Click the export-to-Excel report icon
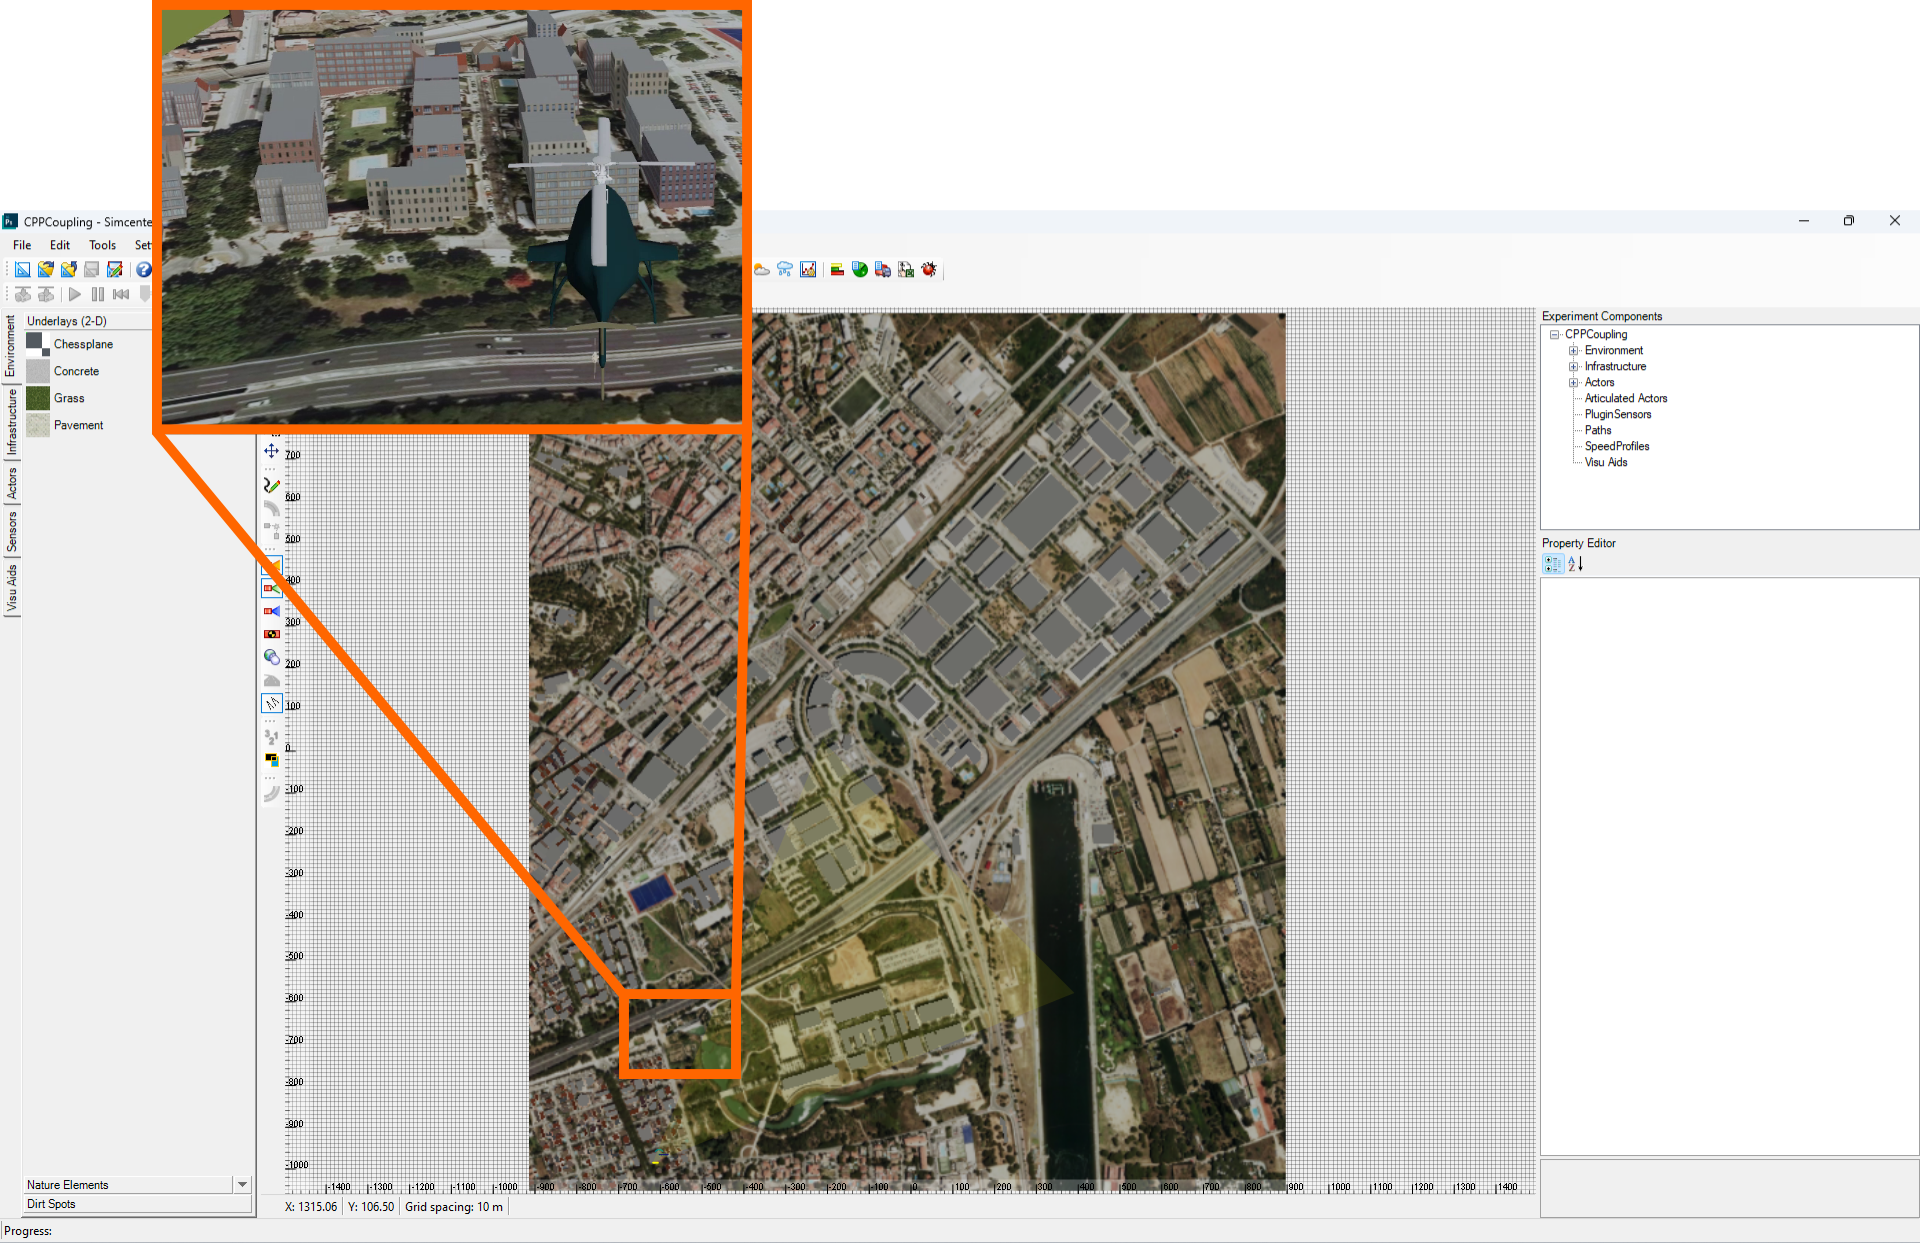Viewport: 1920px width, 1243px height. (x=906, y=269)
